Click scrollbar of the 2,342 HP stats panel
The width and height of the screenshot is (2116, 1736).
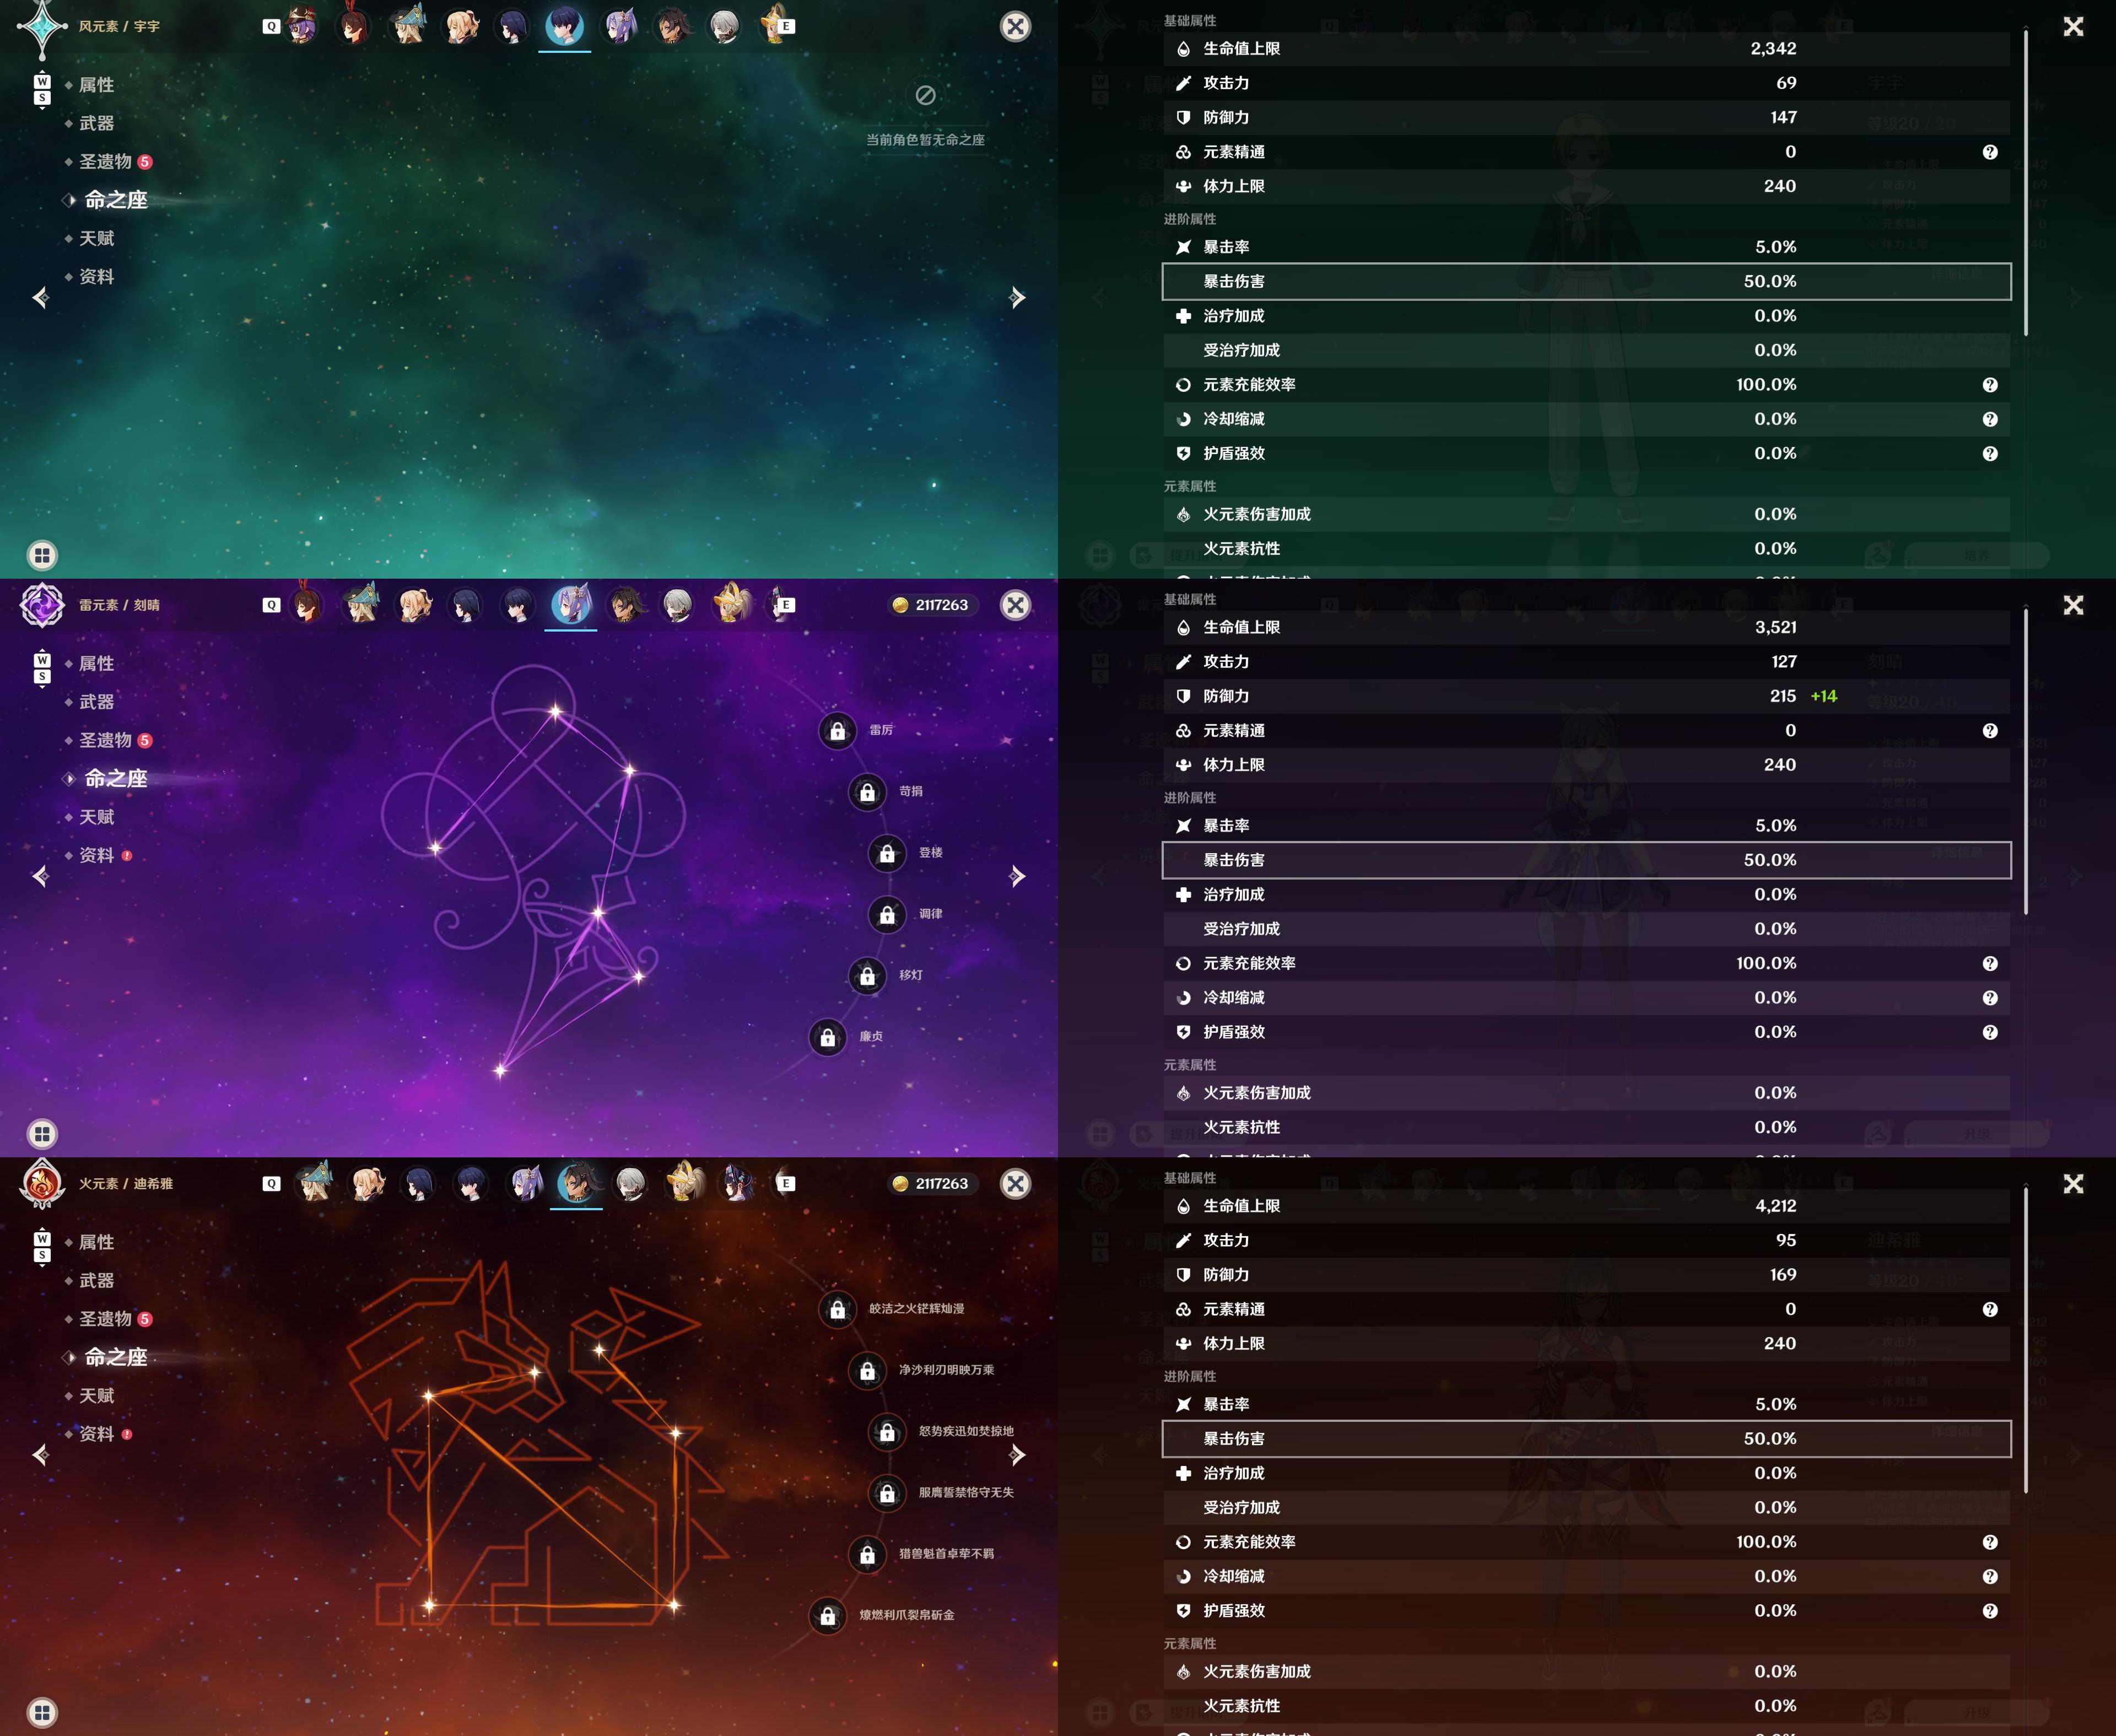[2026, 183]
